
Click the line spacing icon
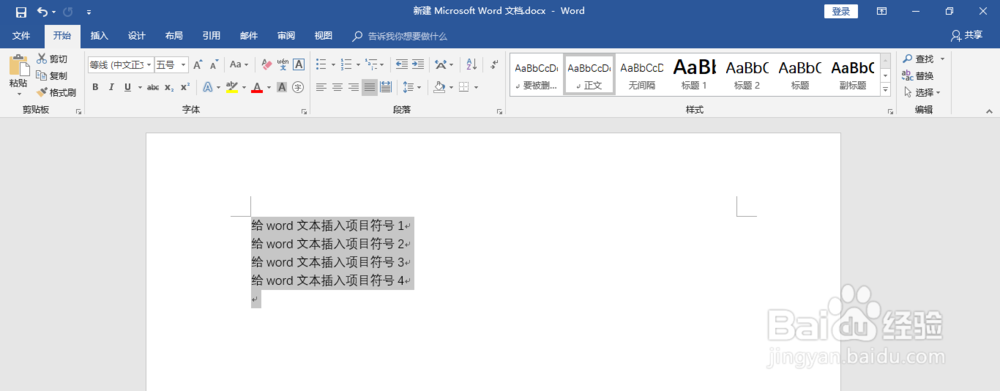pos(408,87)
